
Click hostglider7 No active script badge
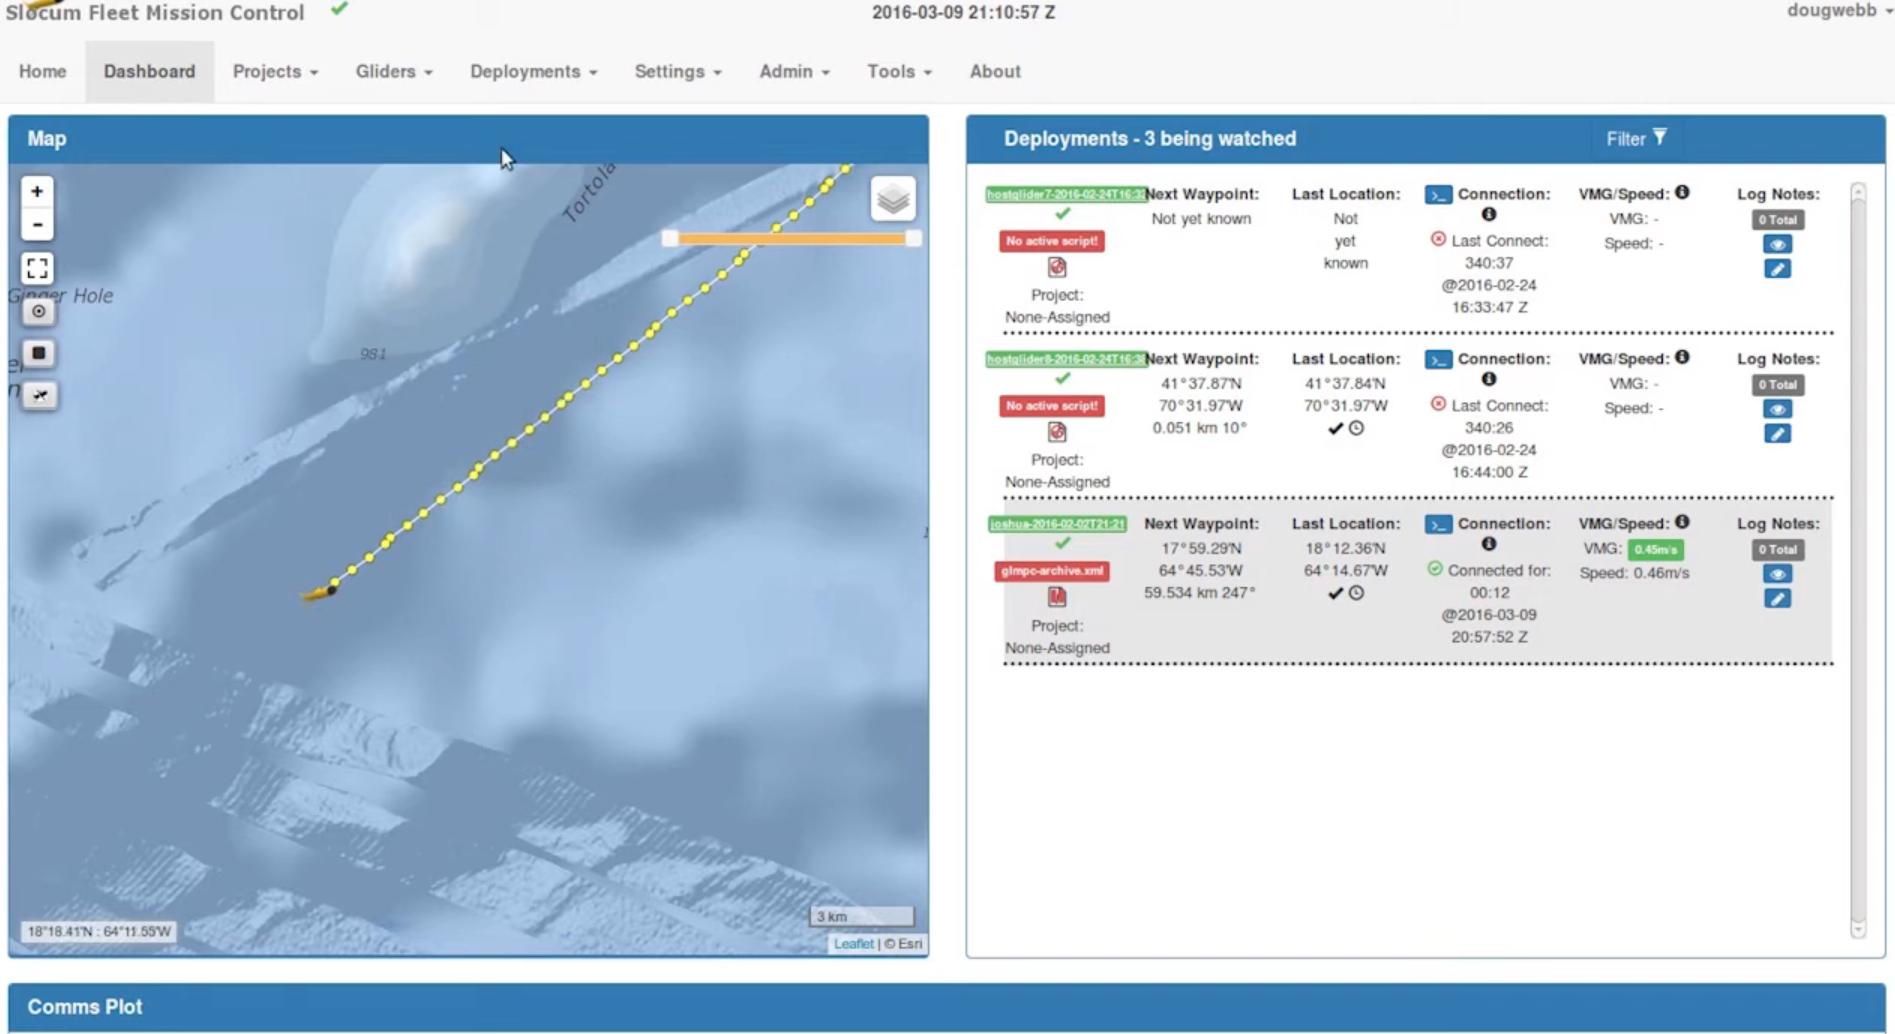coord(1052,241)
